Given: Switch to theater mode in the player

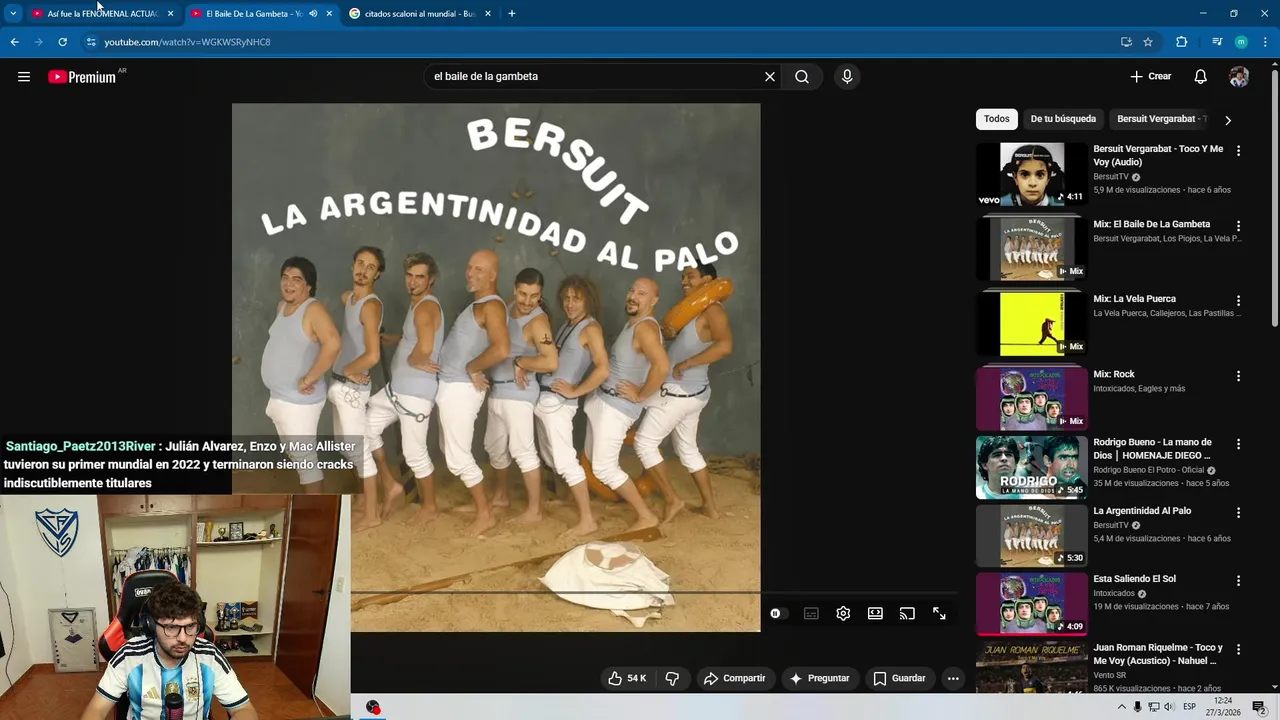Looking at the screenshot, I should tap(875, 614).
